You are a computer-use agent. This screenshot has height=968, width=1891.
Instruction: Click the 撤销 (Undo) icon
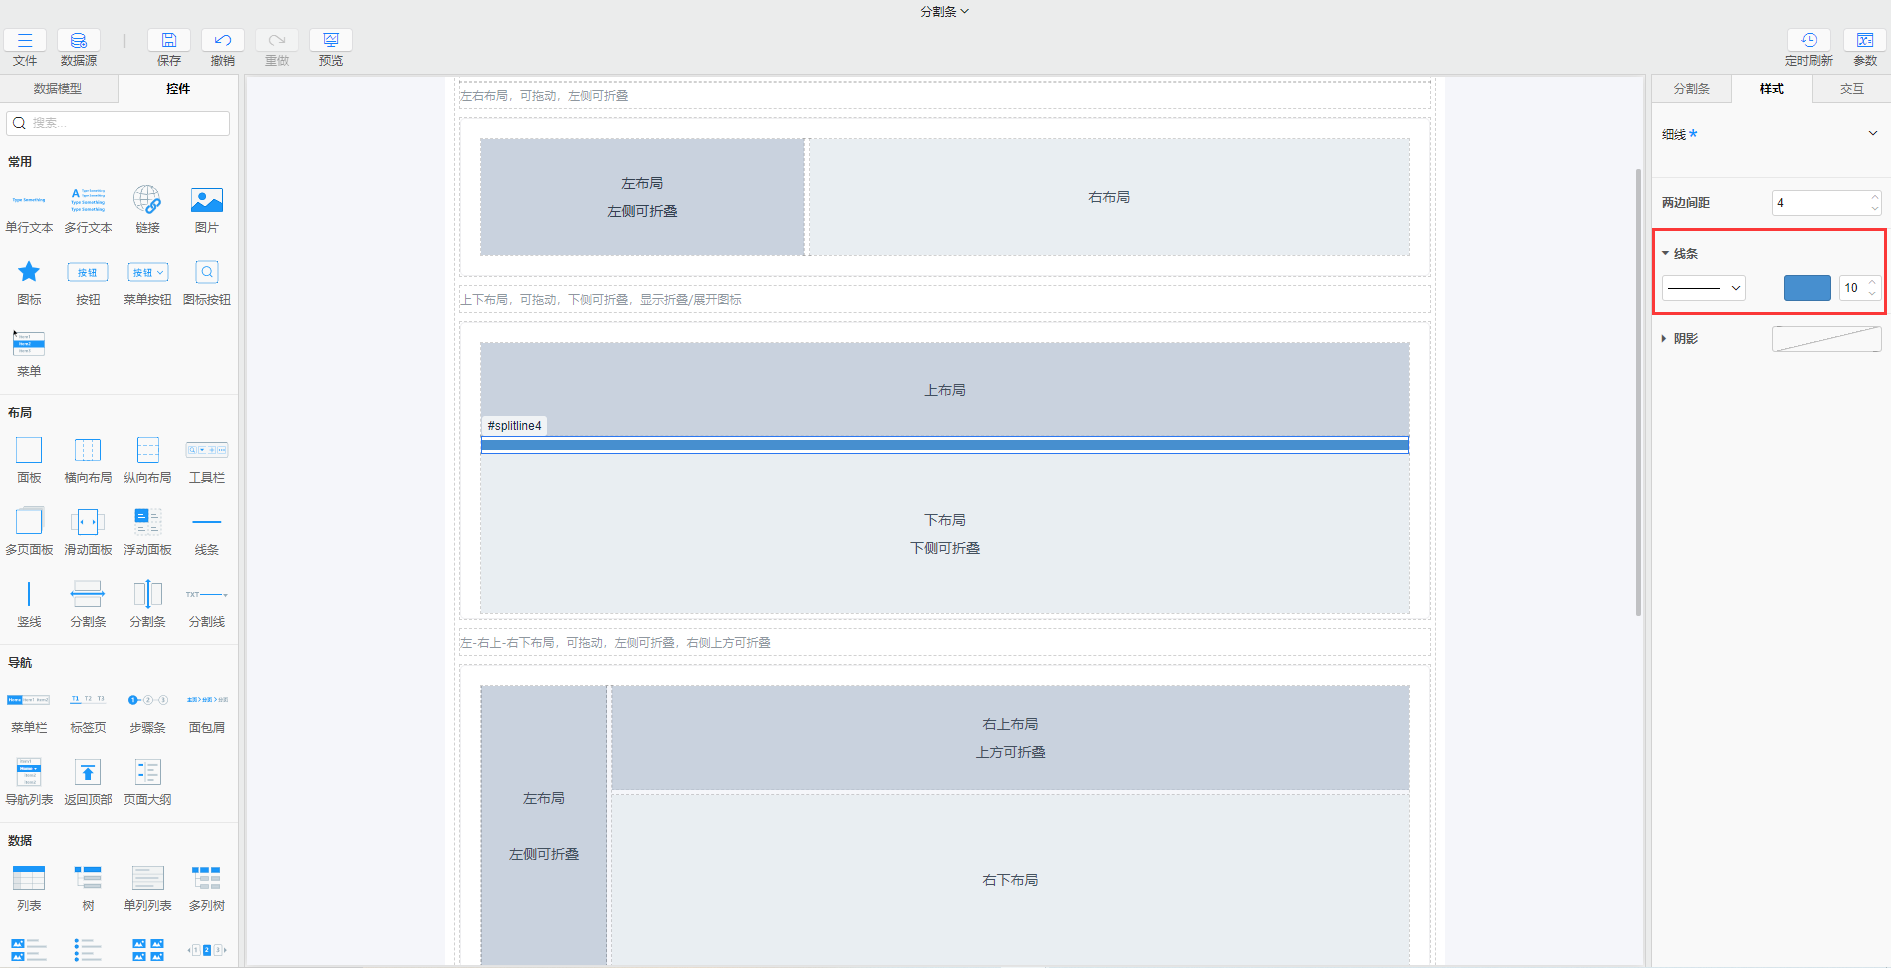[222, 41]
